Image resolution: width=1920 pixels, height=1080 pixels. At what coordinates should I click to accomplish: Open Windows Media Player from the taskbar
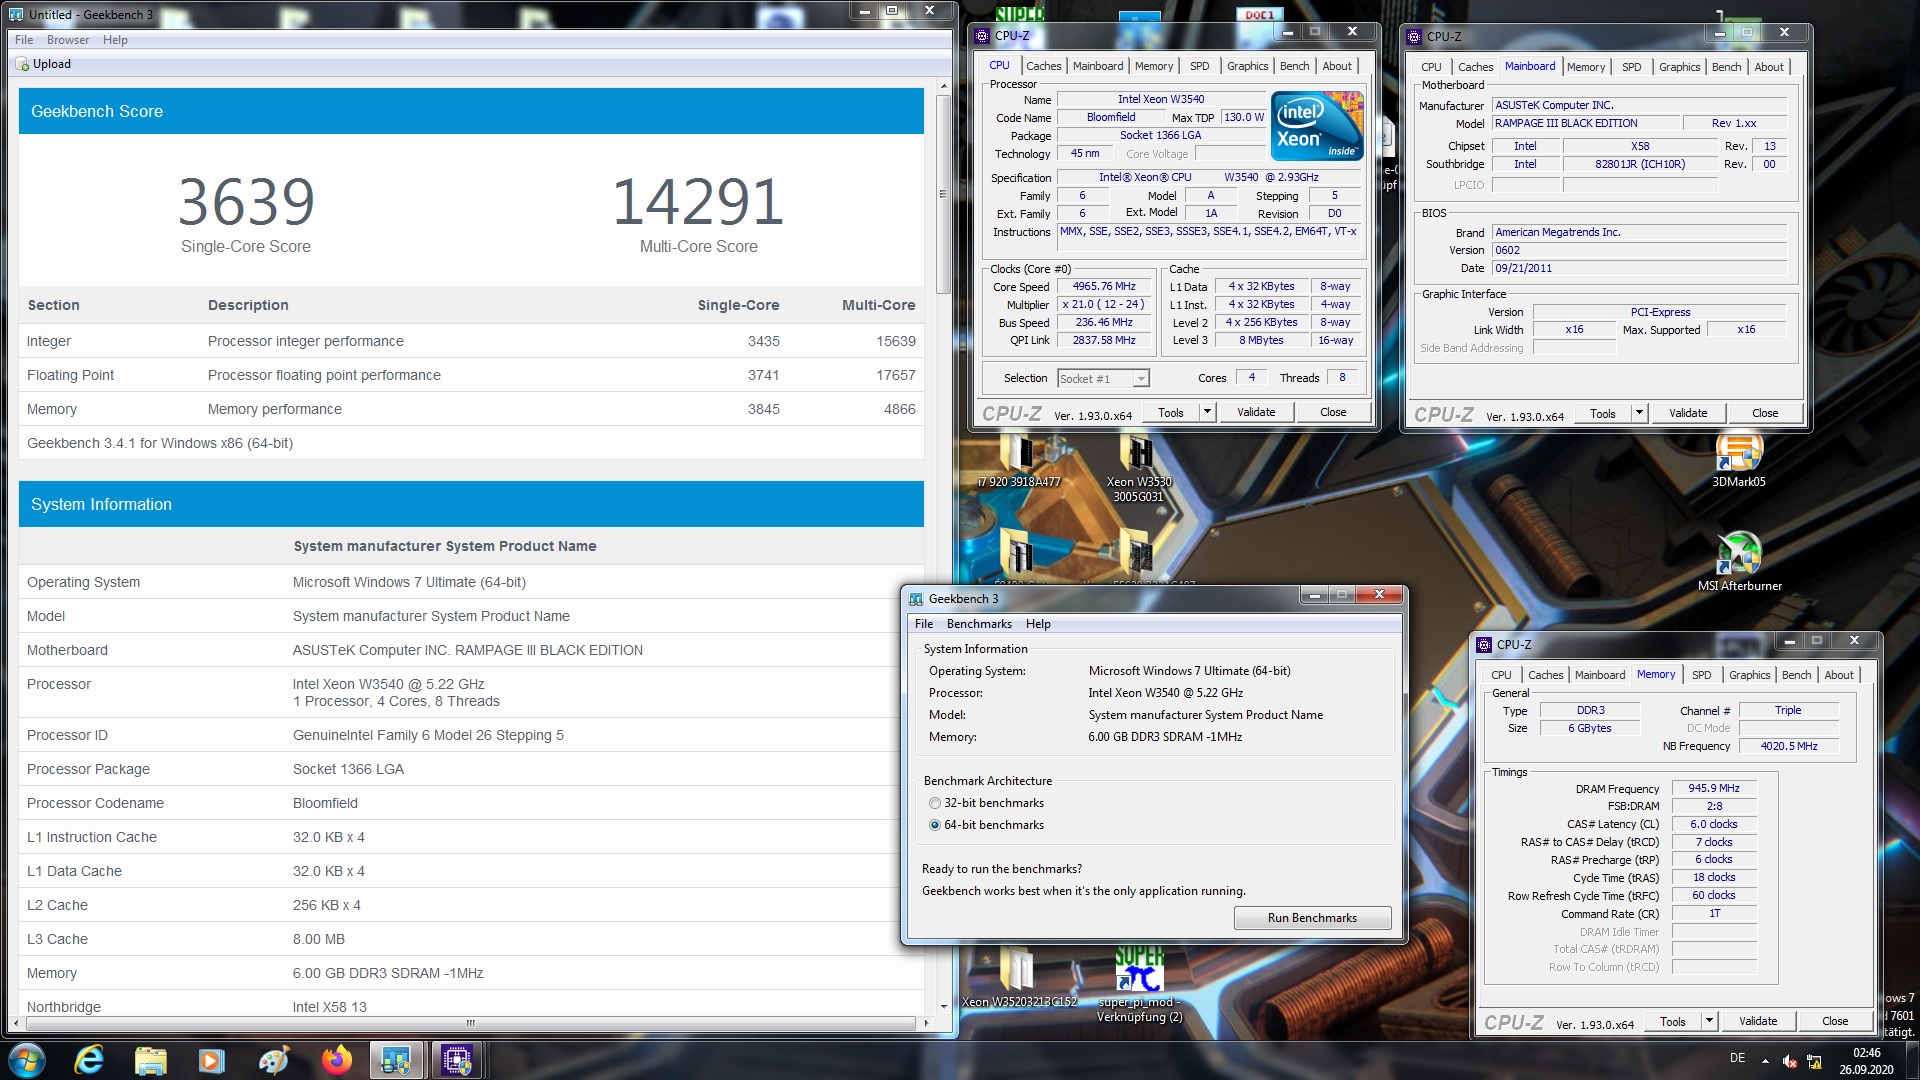[x=212, y=1060]
